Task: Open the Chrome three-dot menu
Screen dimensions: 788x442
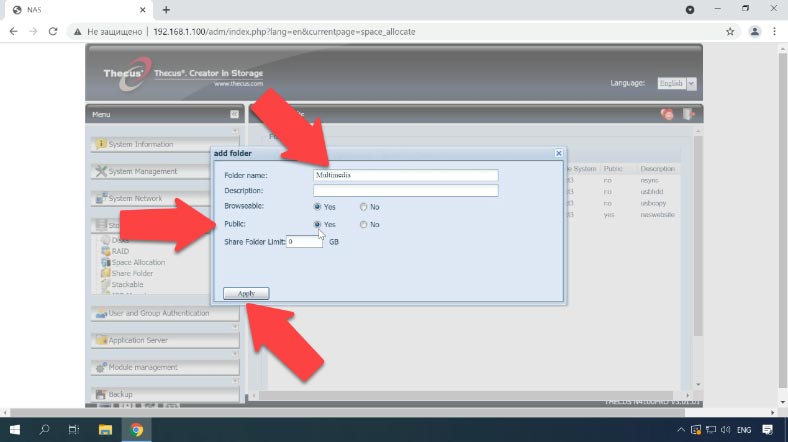Action: 774,32
